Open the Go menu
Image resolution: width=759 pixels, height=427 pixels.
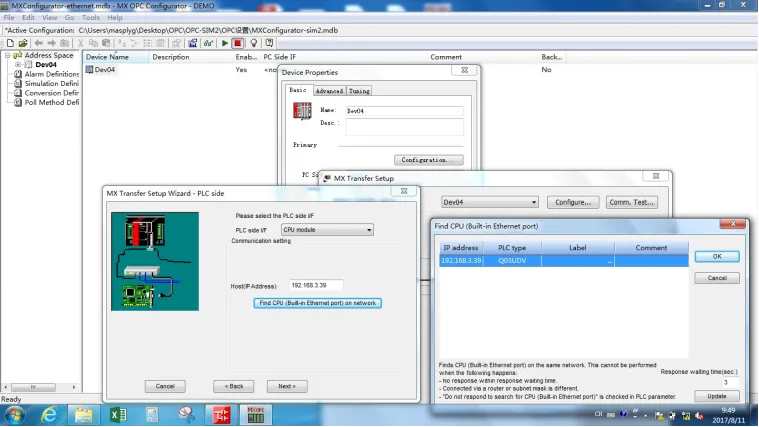[69, 17]
